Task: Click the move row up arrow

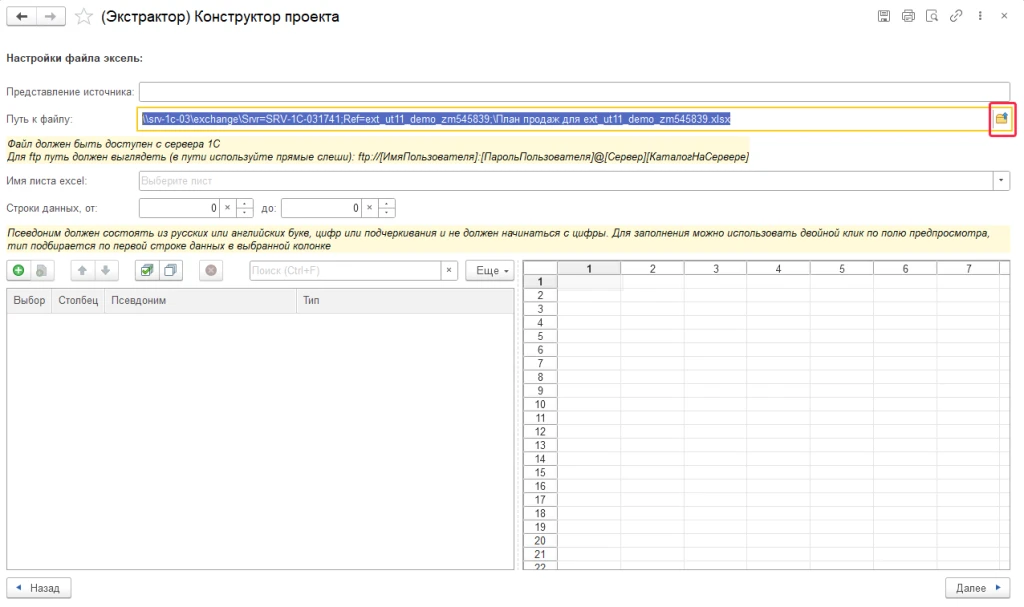Action: click(x=85, y=270)
